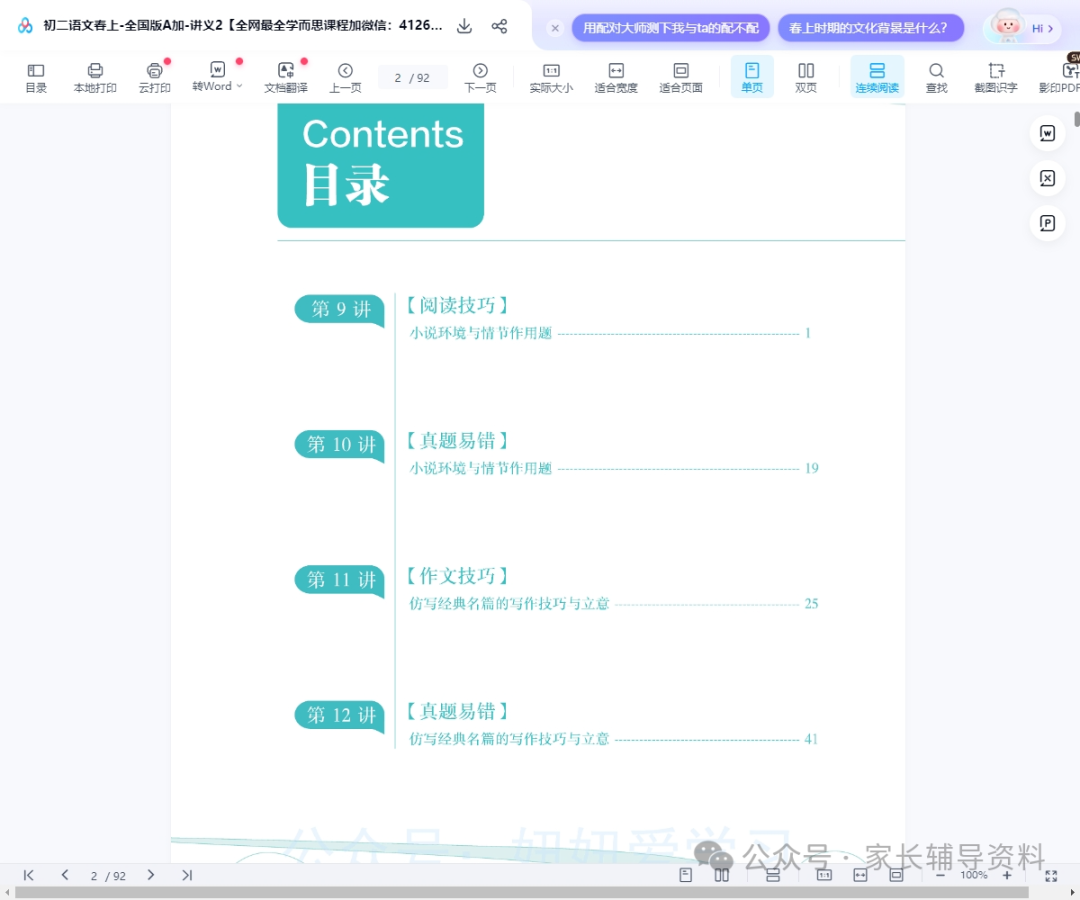Screen dimensions: 1080x900
Task: Toggle 连续阅读 continuous reading
Action: 877,77
